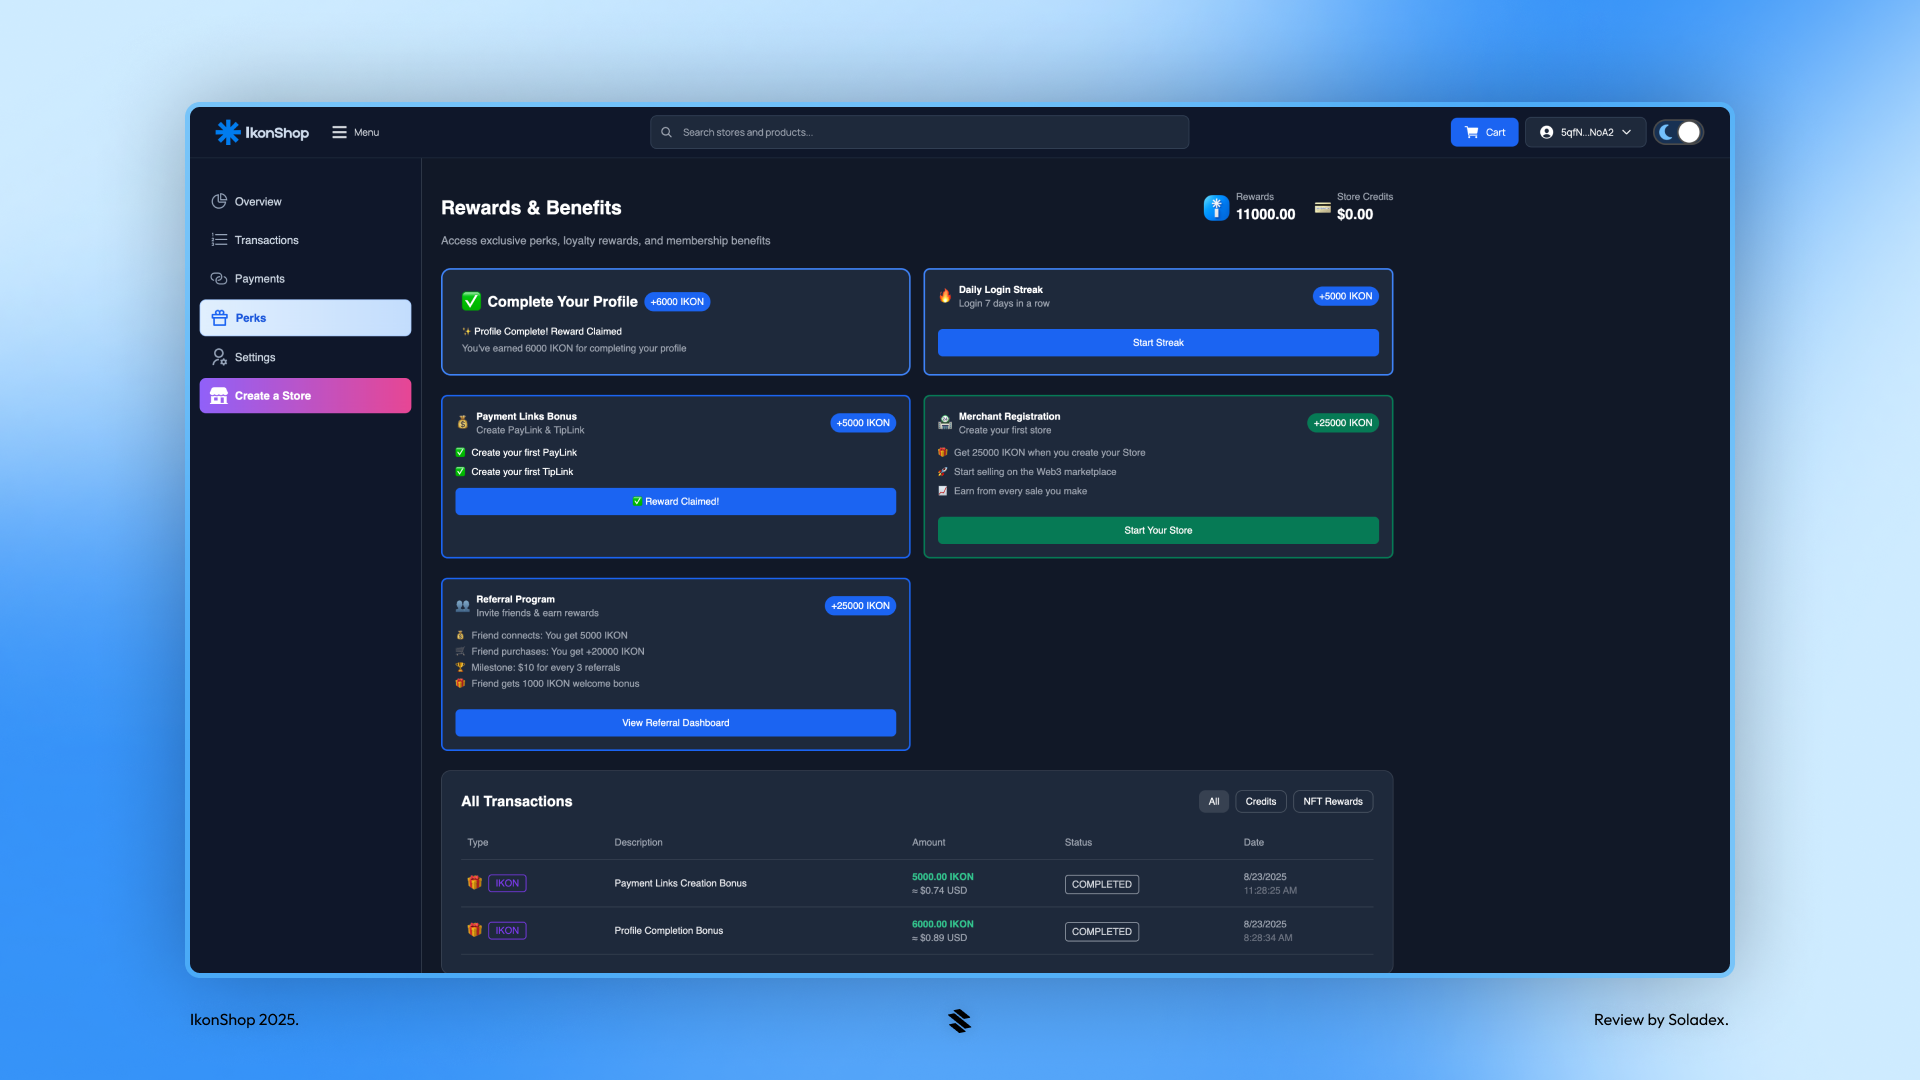Open the Overview sidebar item
The image size is (1920, 1080).
coord(305,201)
